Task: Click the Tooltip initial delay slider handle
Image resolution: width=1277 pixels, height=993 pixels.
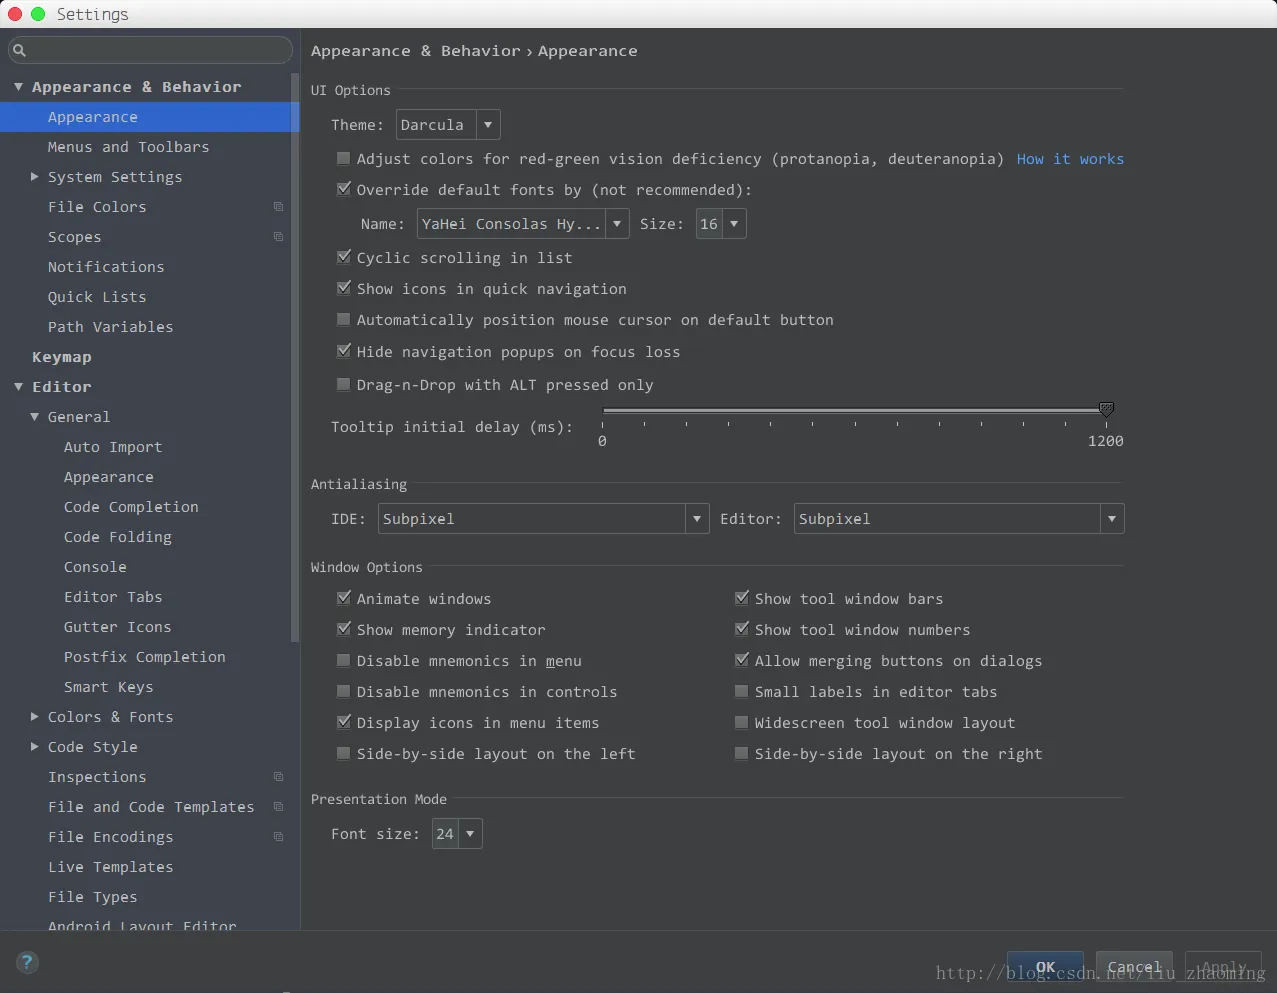Action: [1106, 409]
